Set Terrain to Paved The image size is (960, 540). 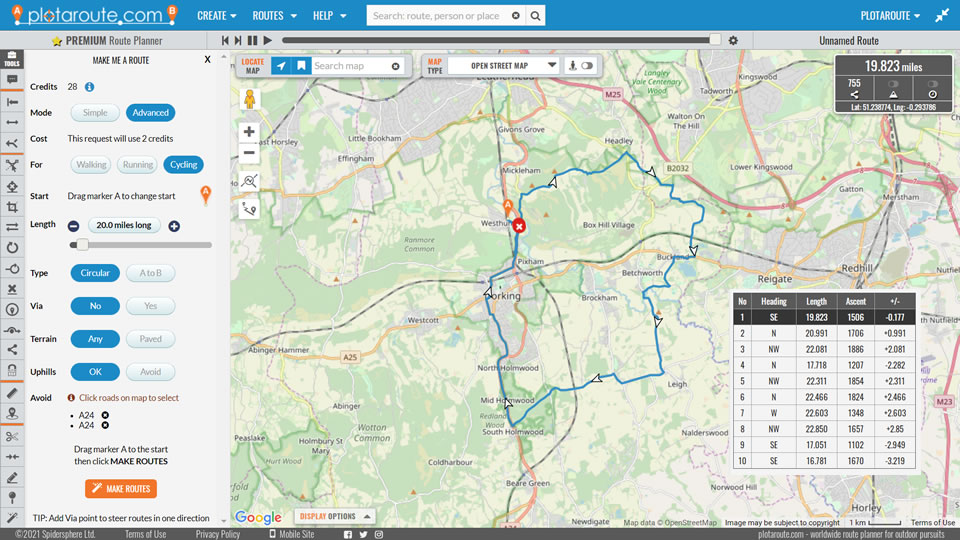[x=151, y=339]
